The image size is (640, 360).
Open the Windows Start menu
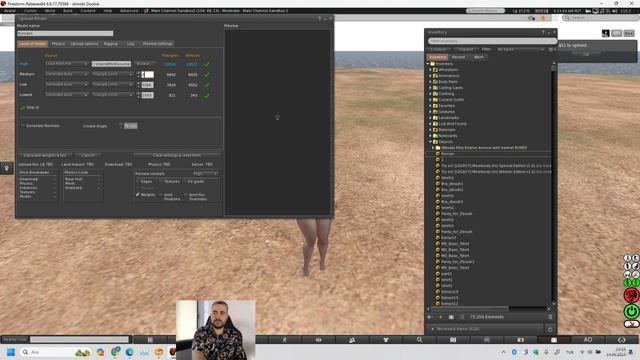click(11, 352)
